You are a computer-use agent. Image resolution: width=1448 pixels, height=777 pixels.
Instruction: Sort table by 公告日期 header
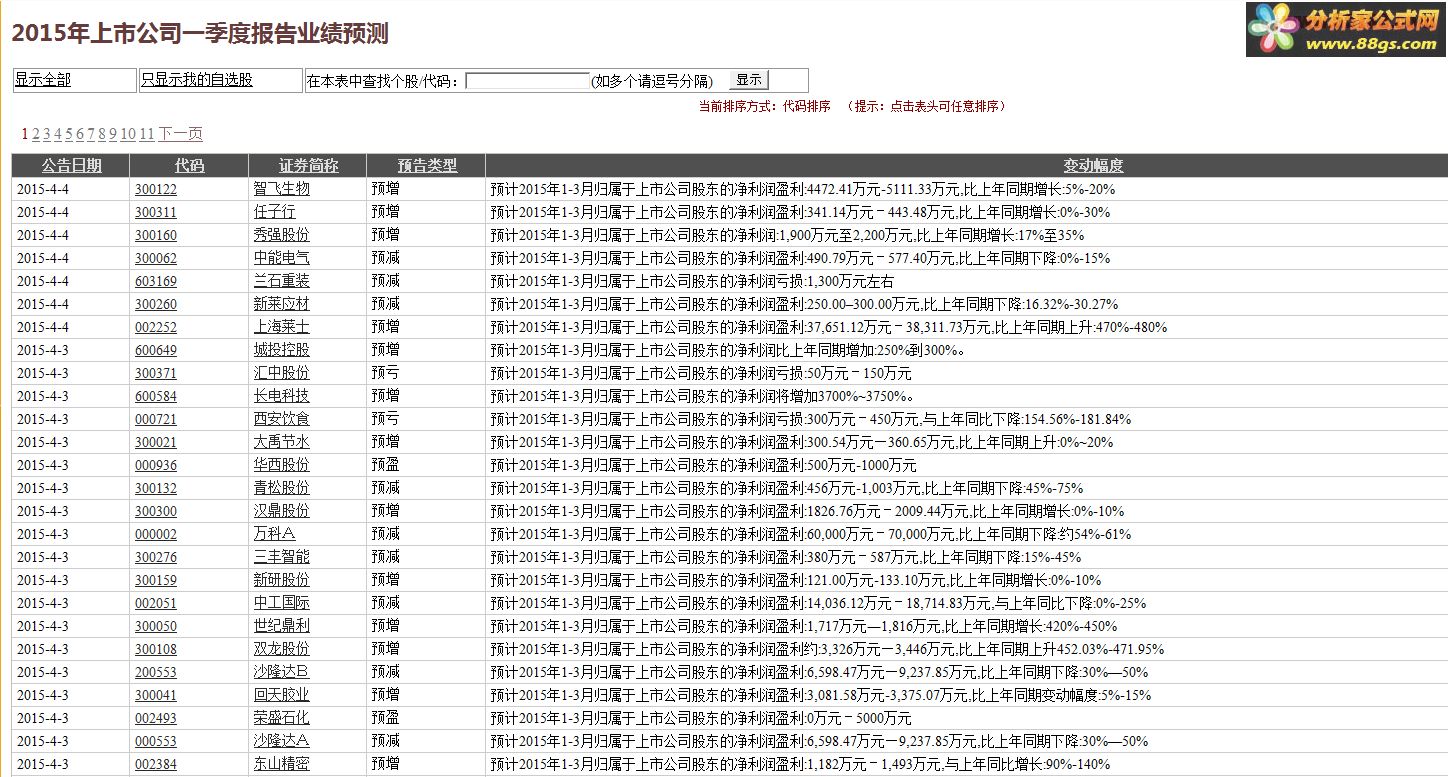71,166
